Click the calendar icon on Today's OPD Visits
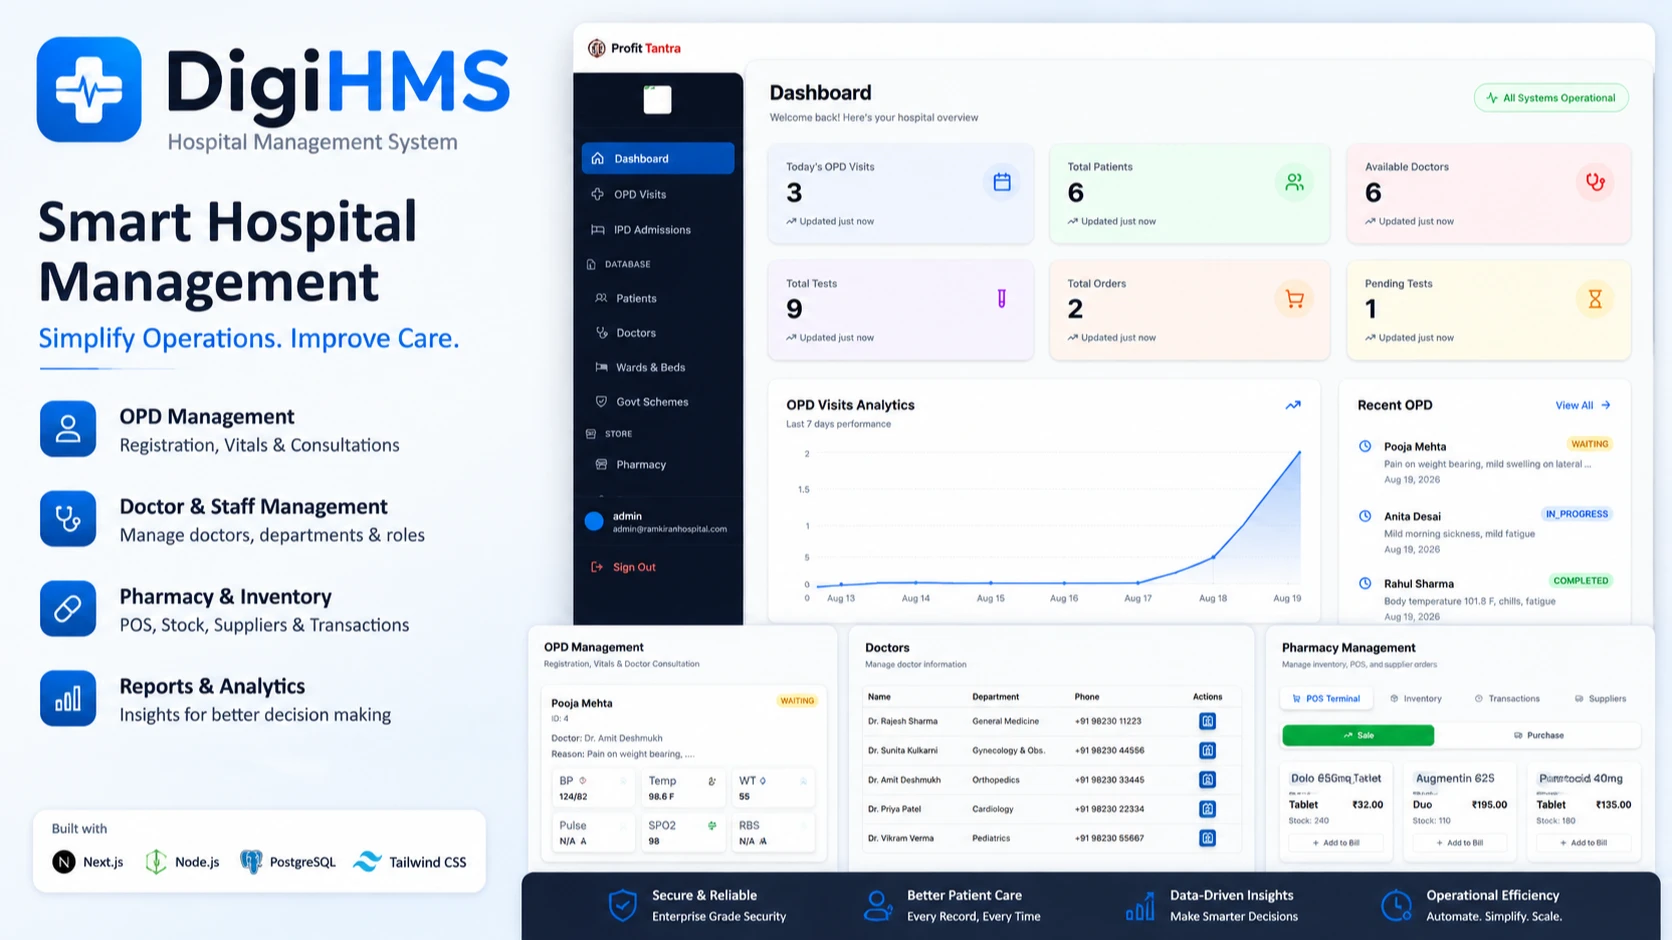This screenshot has height=940, width=1672. click(x=1002, y=182)
